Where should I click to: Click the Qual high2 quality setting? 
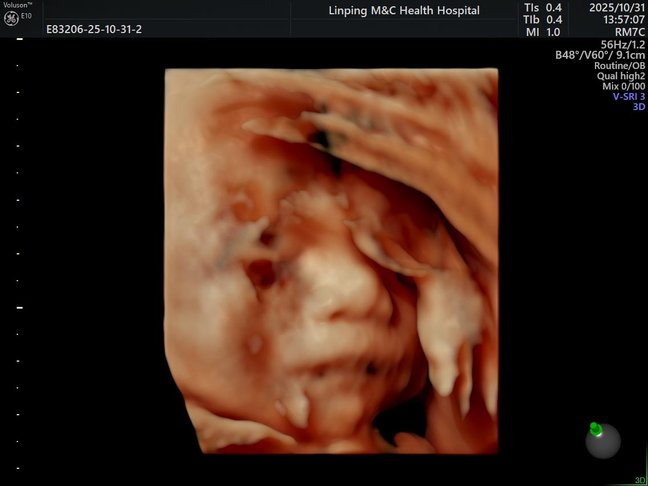(x=620, y=74)
